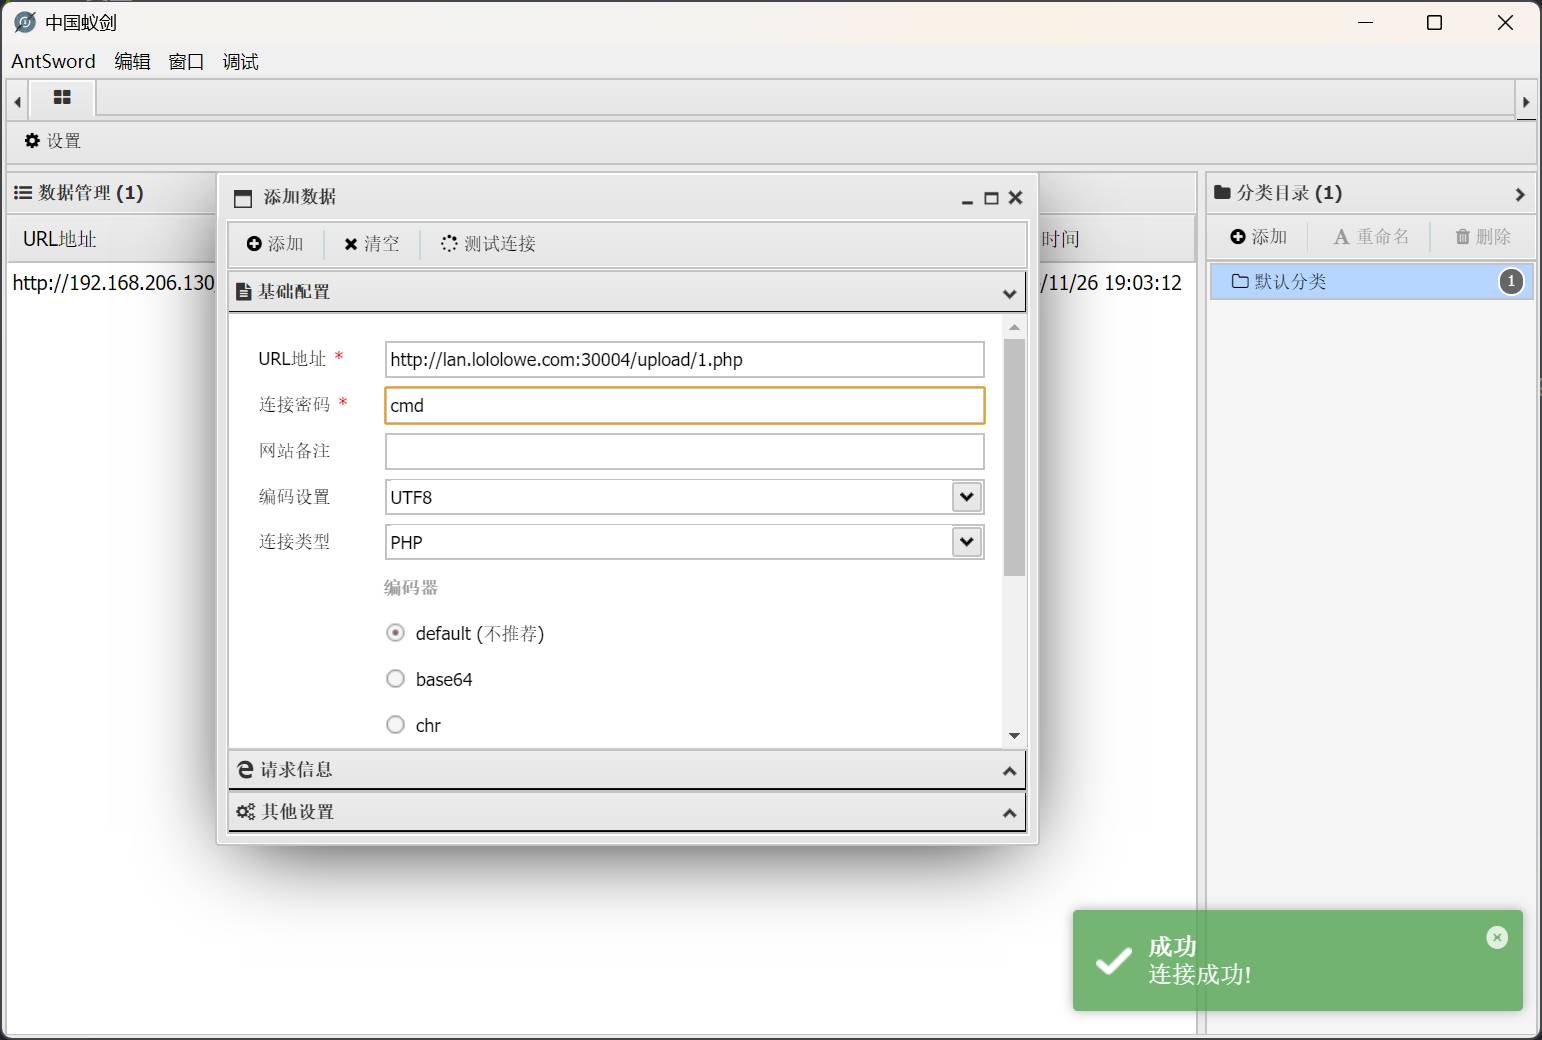Click the grid home tab icon

(x=62, y=98)
